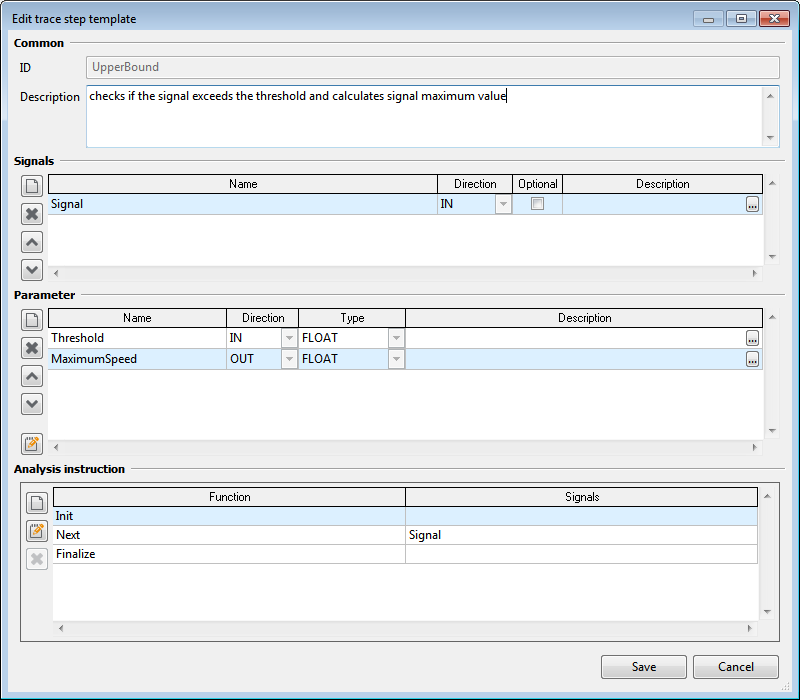Open Type dropdown for Threshold parameter

pos(396,338)
